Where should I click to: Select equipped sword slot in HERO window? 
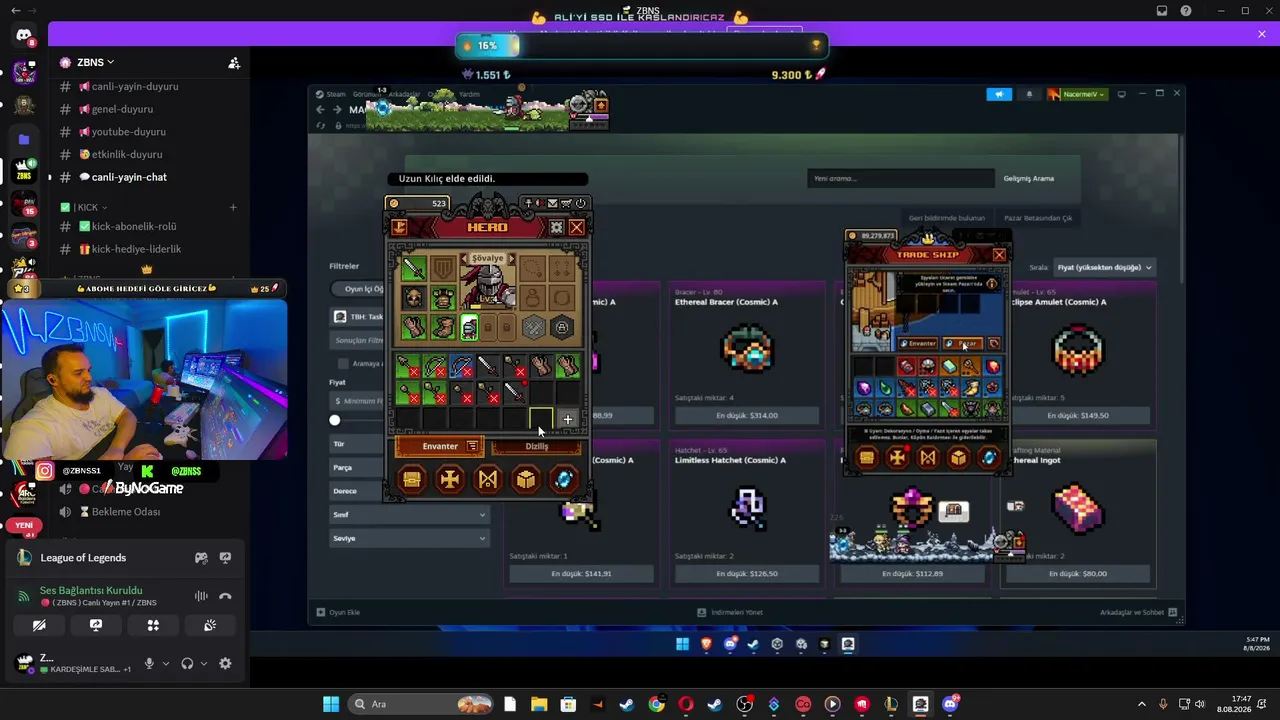[x=413, y=268]
